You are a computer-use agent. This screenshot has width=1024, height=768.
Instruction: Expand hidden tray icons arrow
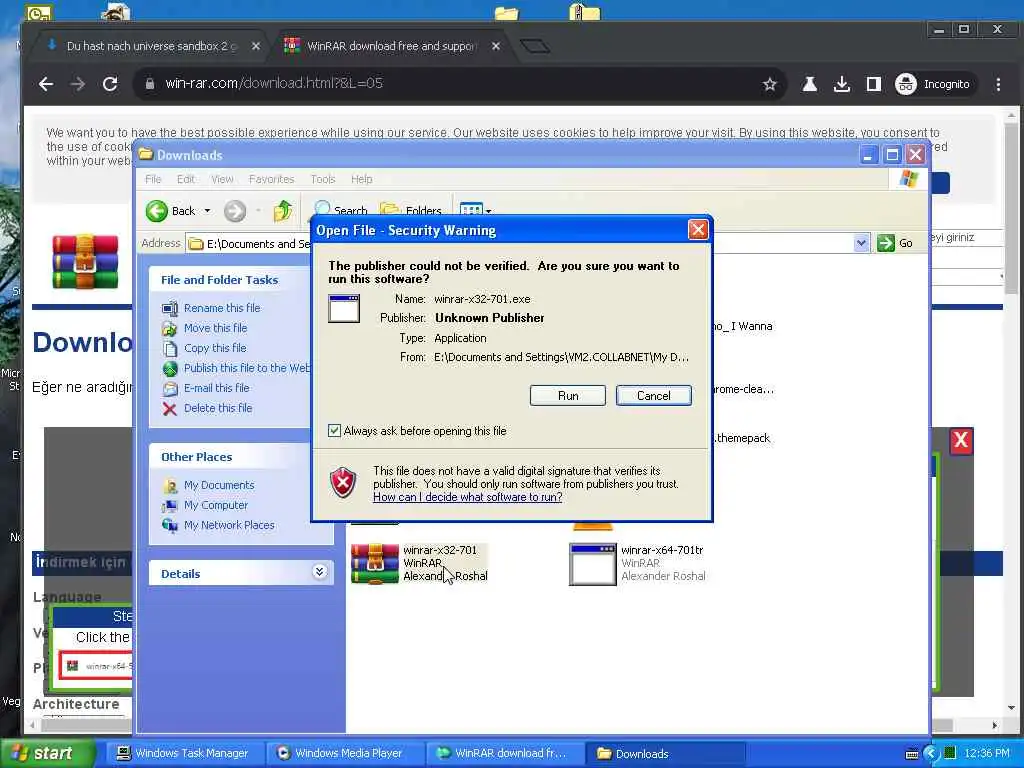click(931, 754)
